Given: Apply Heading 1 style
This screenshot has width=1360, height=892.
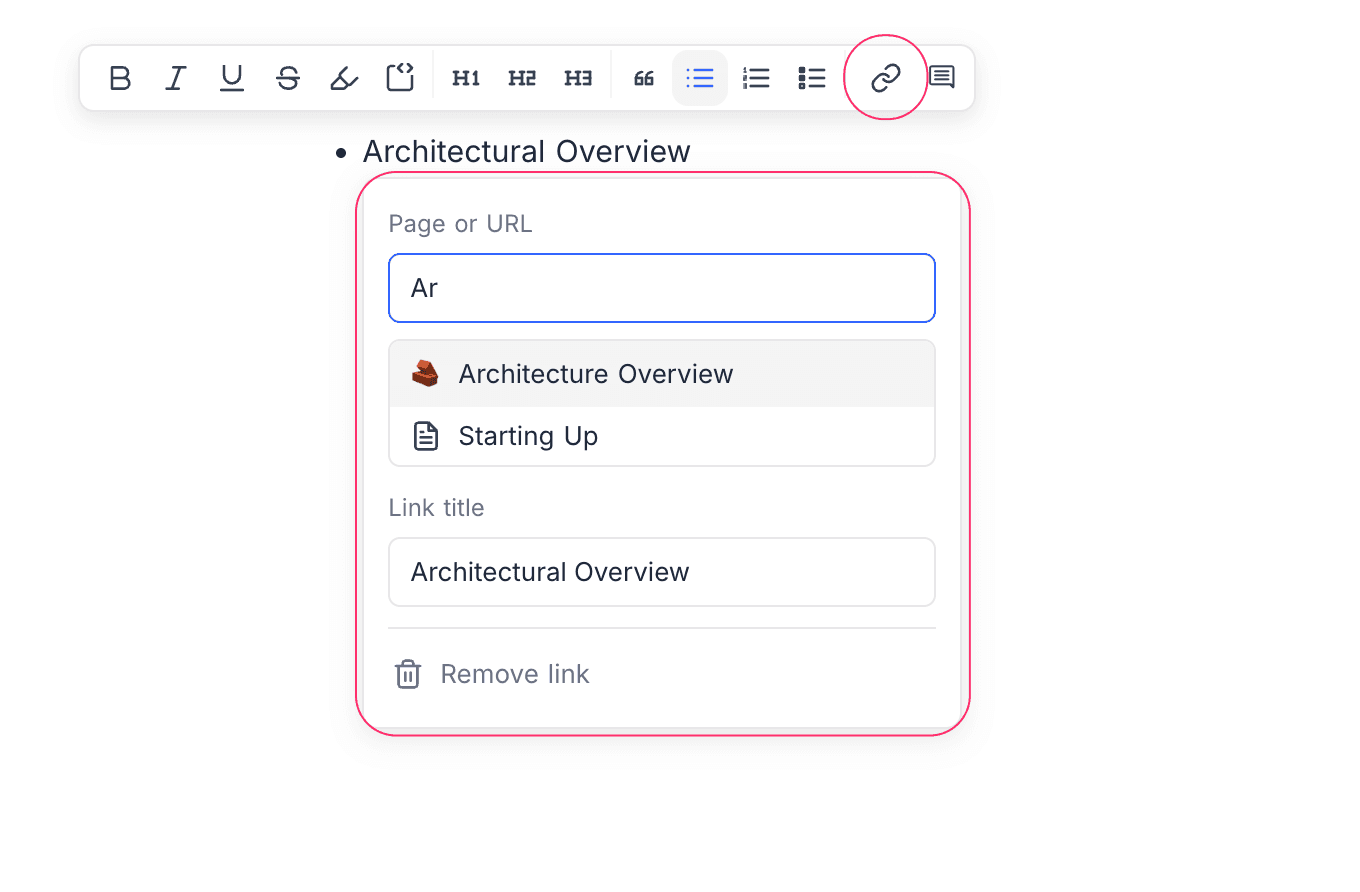Looking at the screenshot, I should pyautogui.click(x=466, y=77).
